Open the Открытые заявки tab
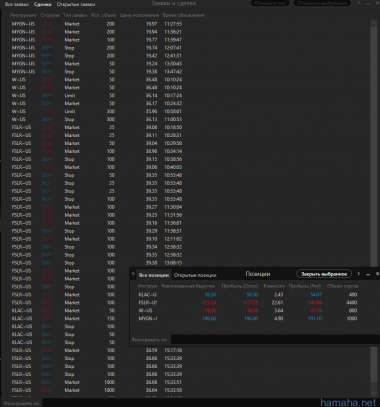Image resolution: width=380 pixels, height=407 pixels. [x=76, y=4]
